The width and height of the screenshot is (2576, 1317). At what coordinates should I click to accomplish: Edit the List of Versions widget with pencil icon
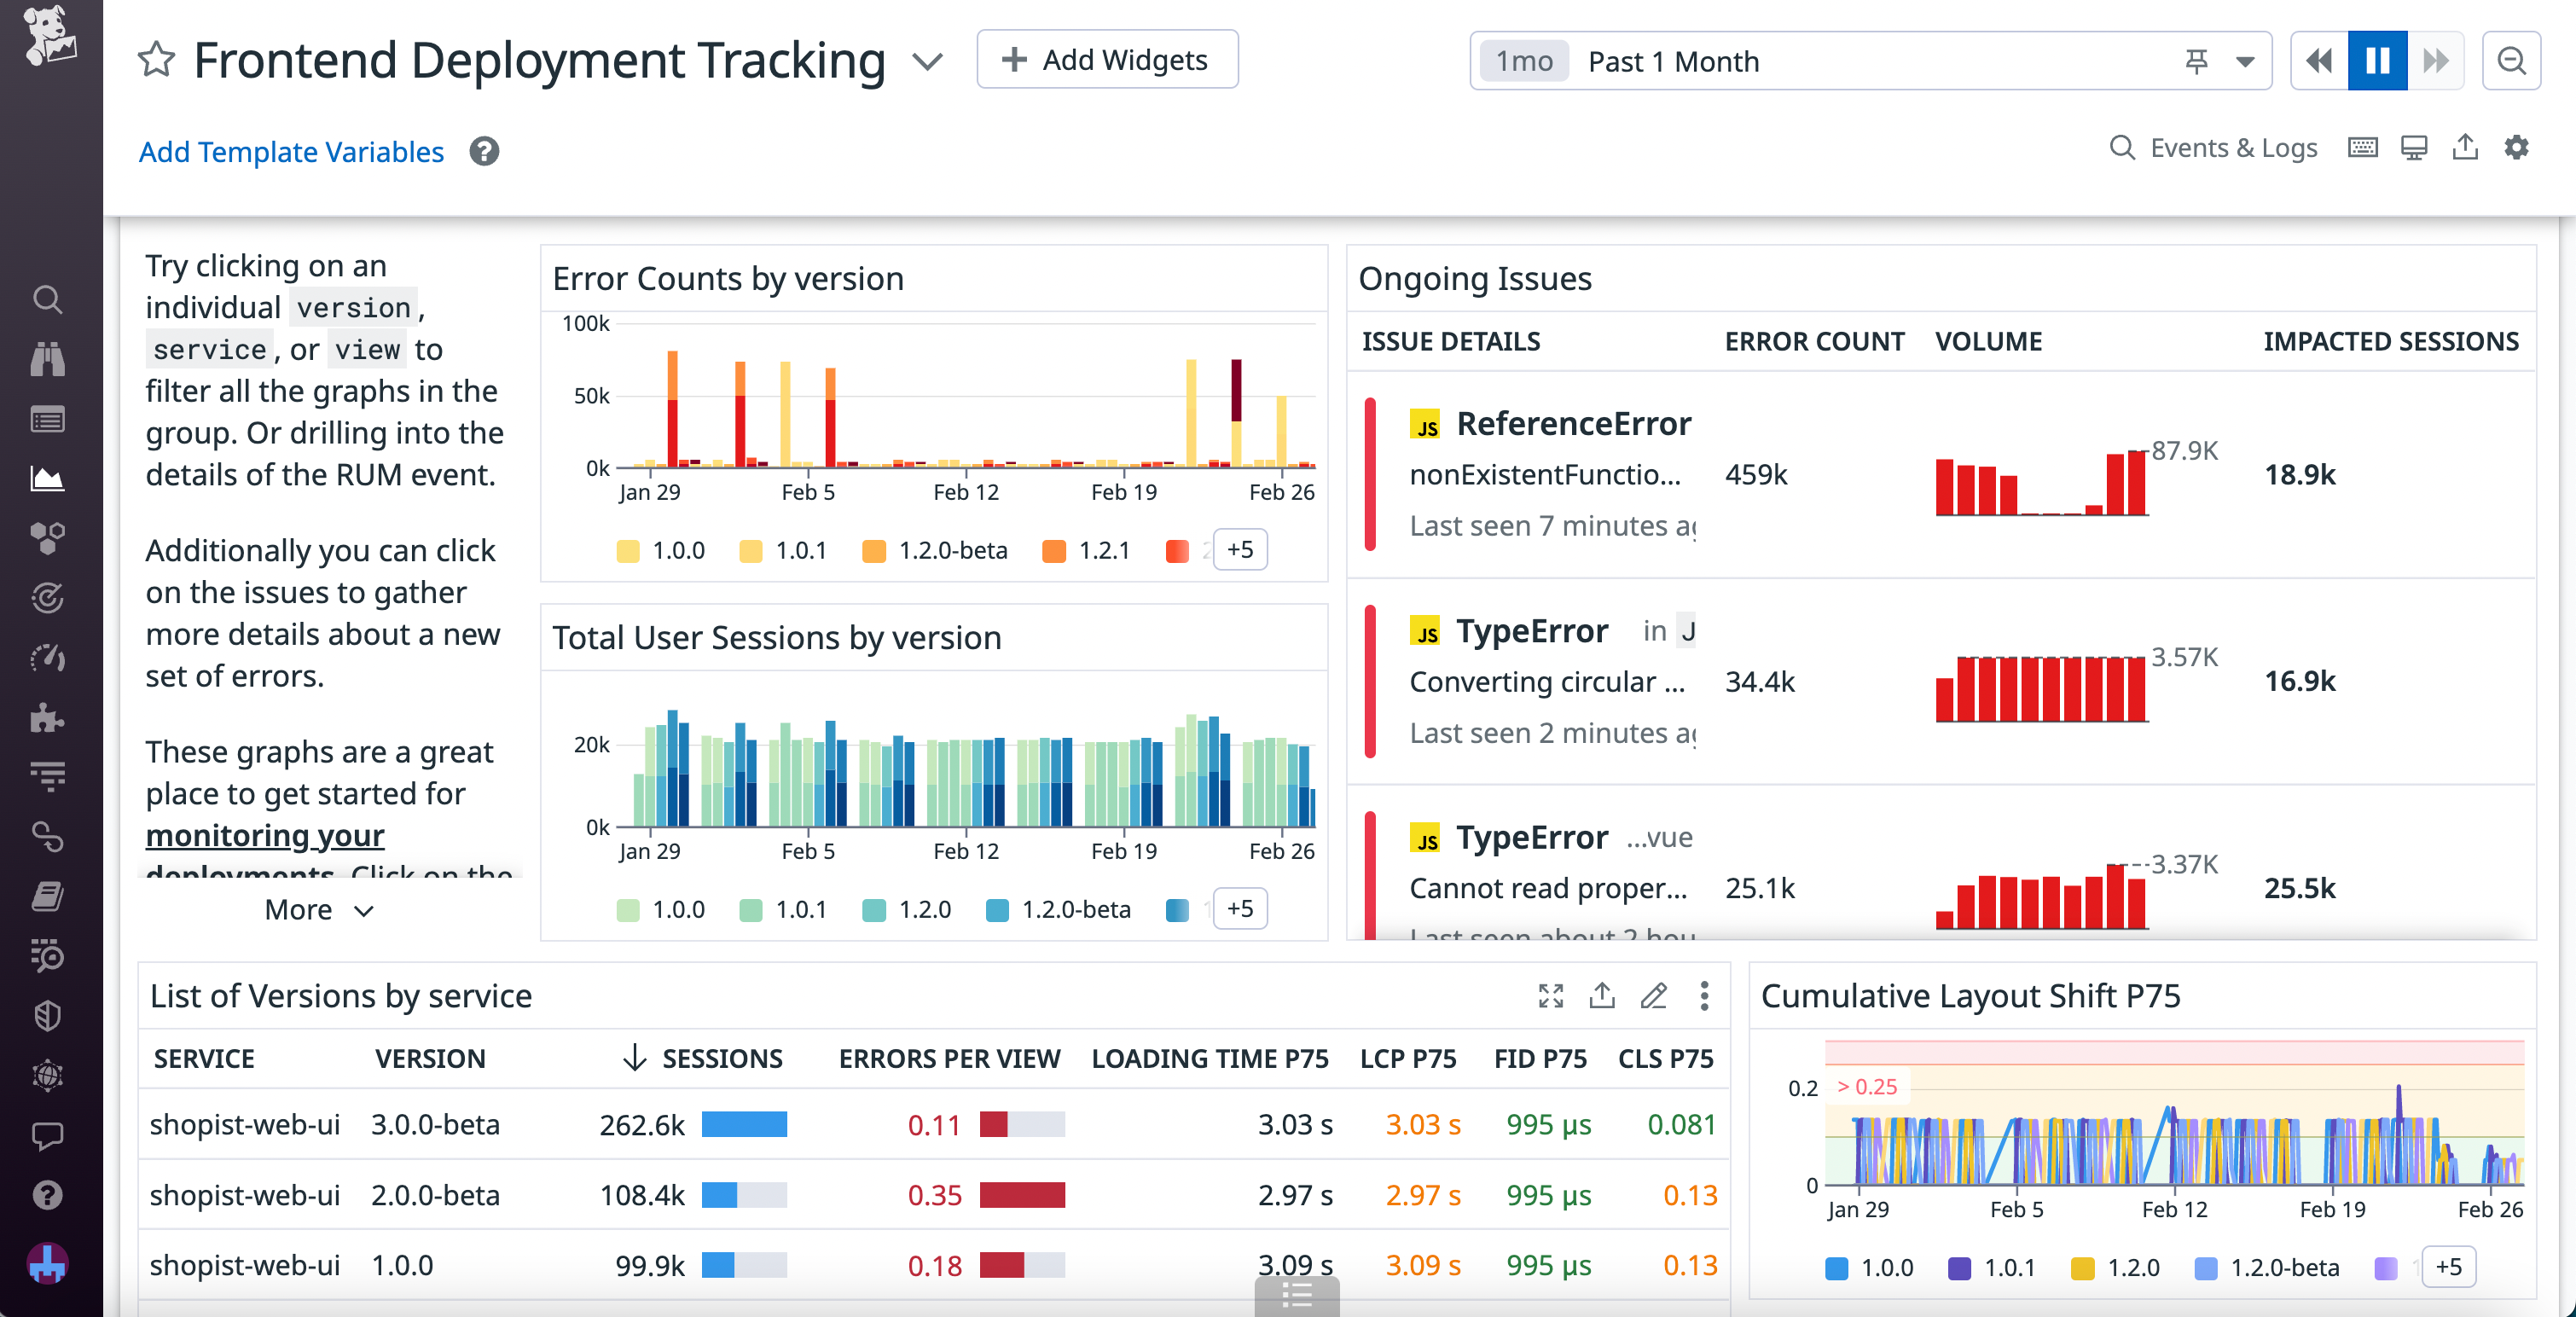click(1653, 996)
